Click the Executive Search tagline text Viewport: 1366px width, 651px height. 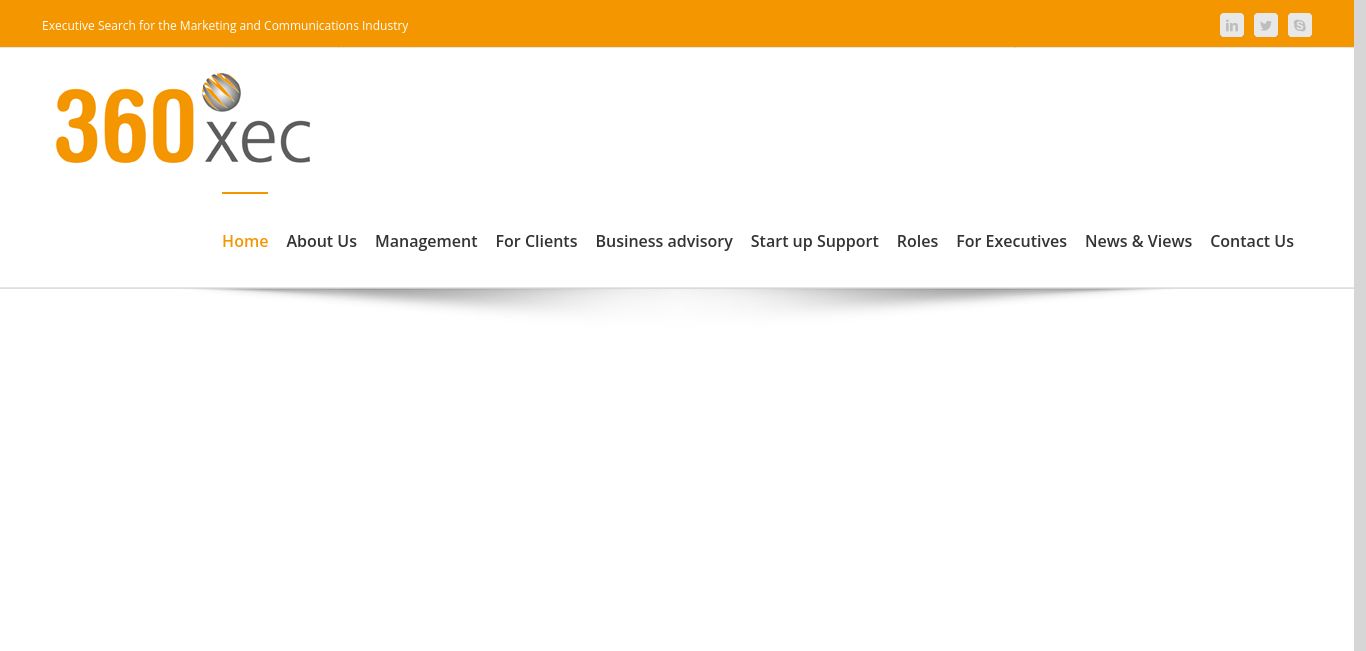click(x=225, y=25)
